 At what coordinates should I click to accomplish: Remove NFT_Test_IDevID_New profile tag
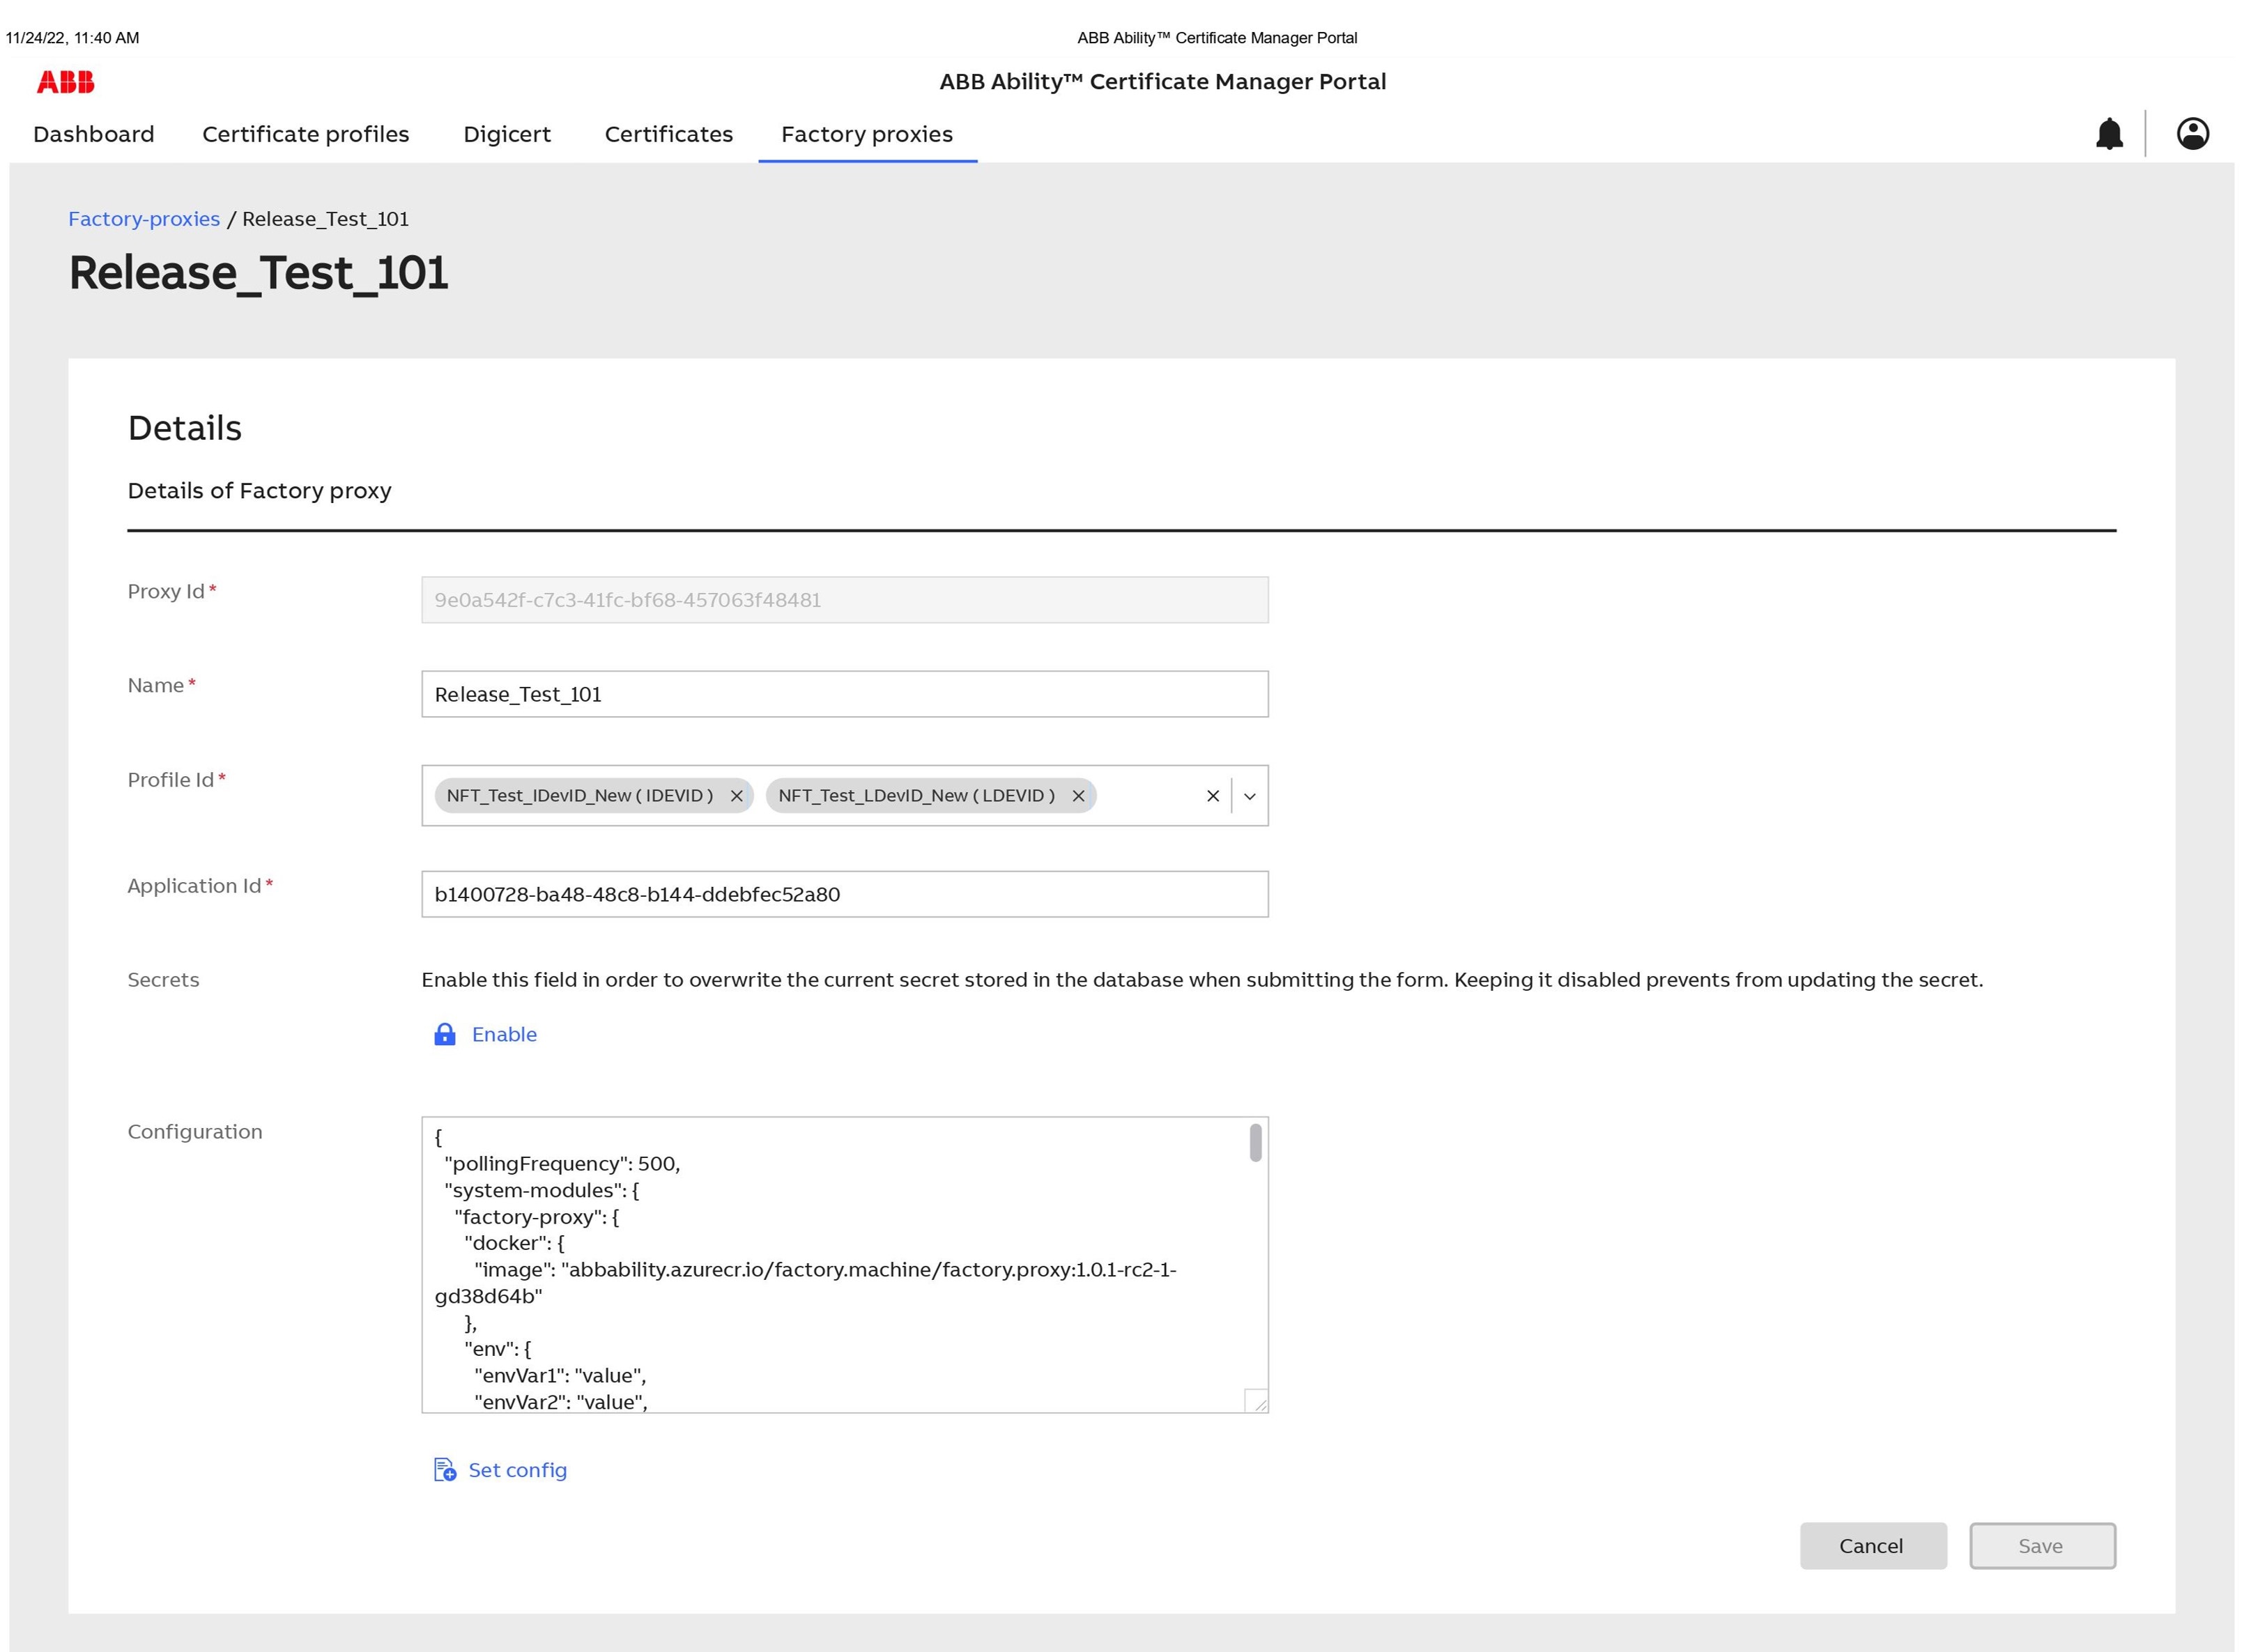click(x=737, y=796)
